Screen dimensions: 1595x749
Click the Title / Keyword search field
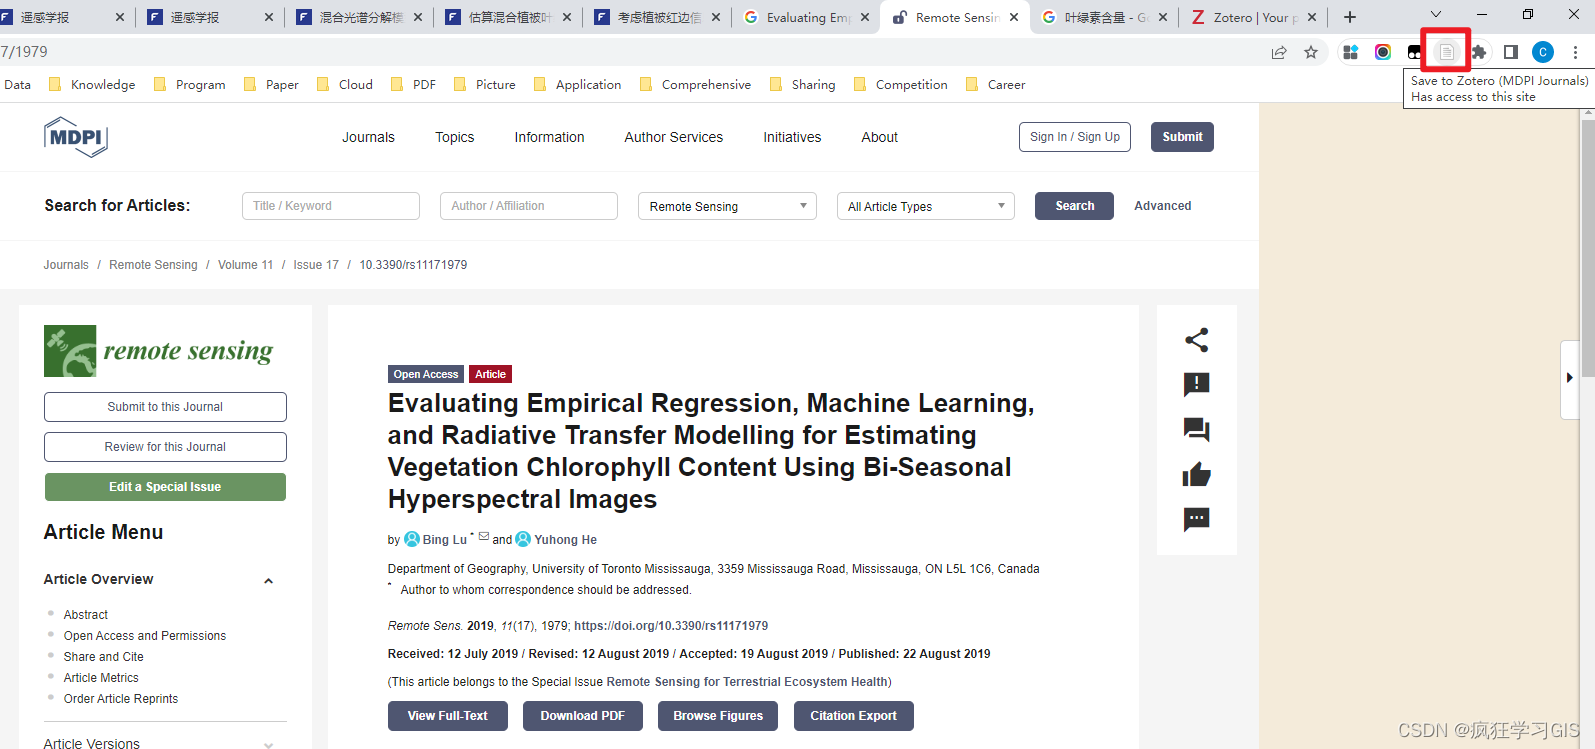pyautogui.click(x=330, y=206)
